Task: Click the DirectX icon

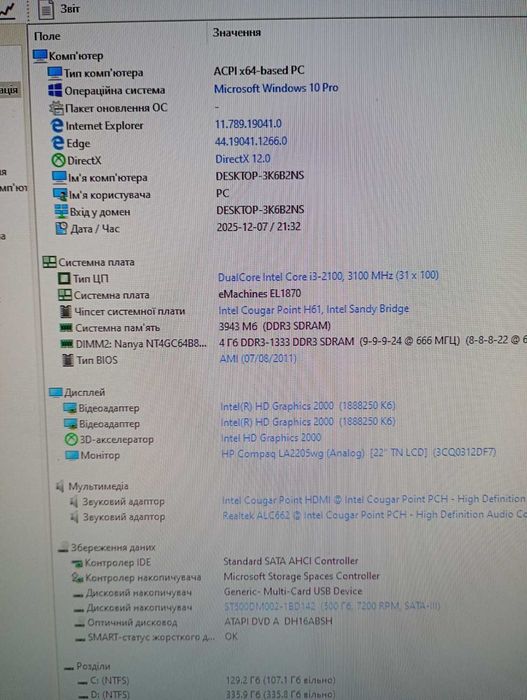Action: pos(59,160)
